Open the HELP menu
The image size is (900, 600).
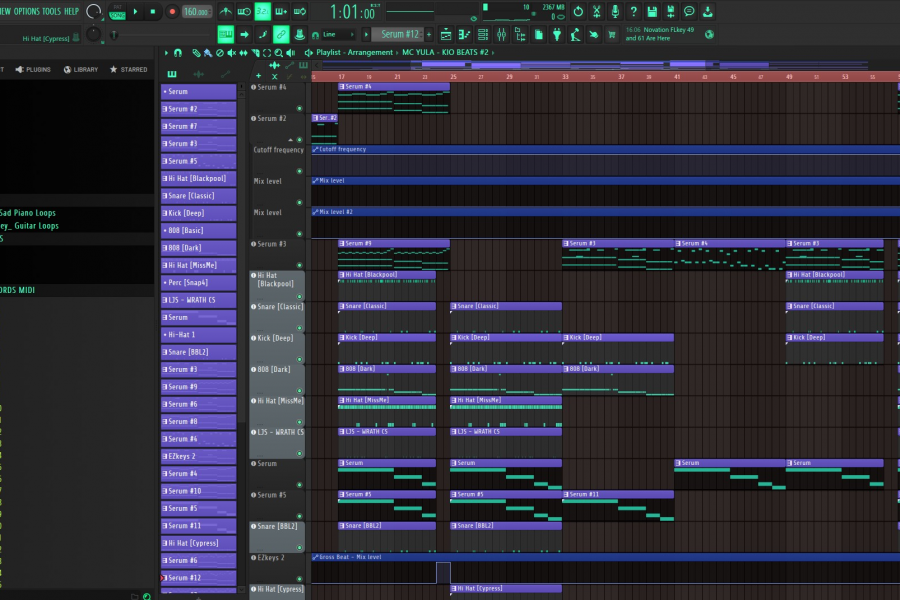[x=71, y=11]
